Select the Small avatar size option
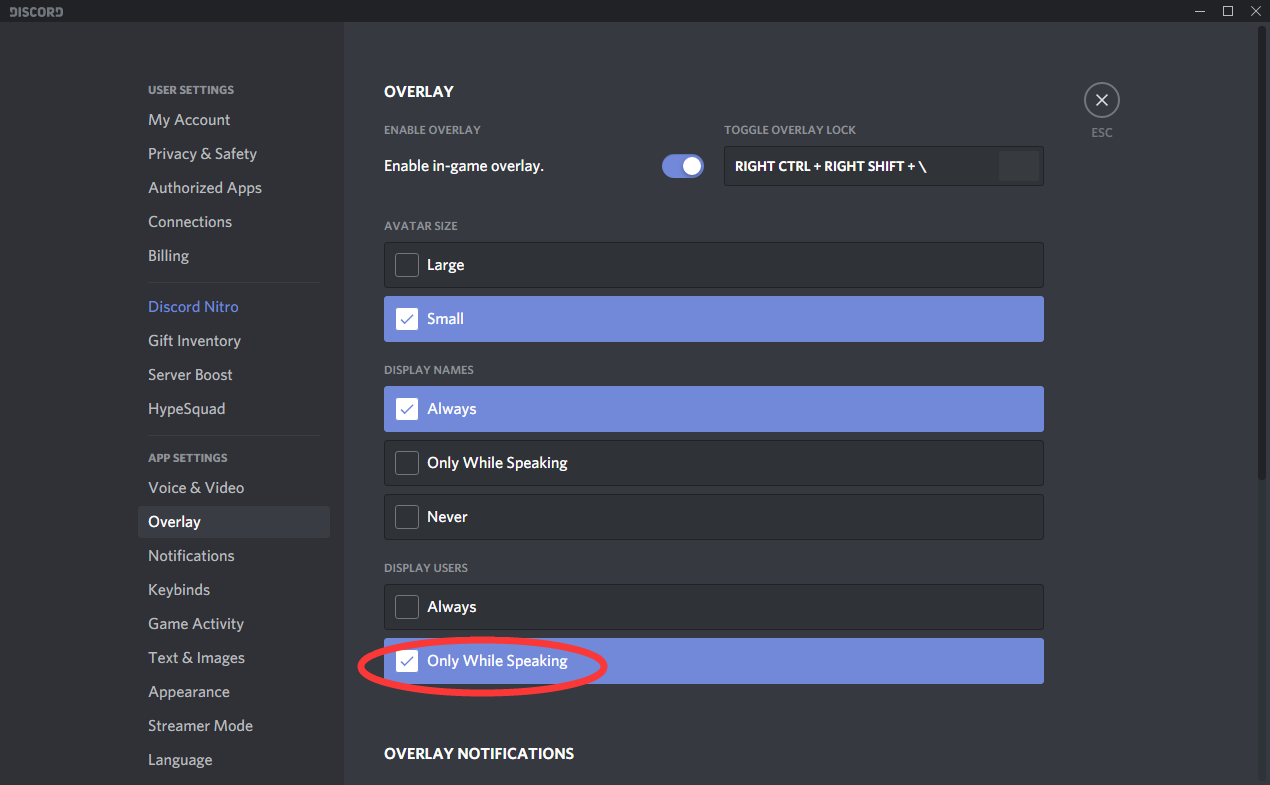Viewport: 1270px width, 785px height. 714,319
